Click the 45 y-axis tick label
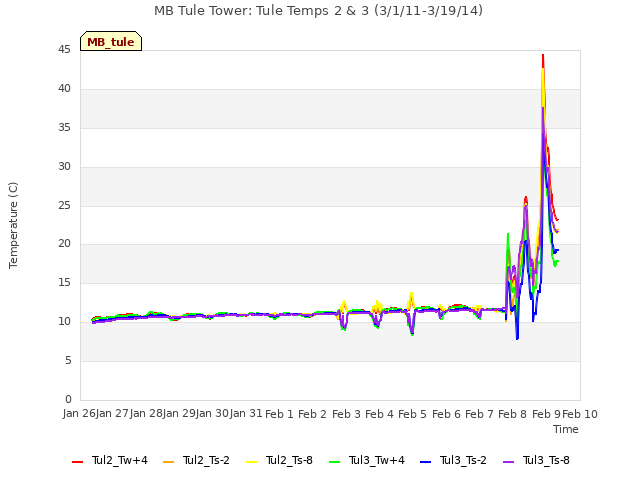The width and height of the screenshot is (640, 480). (x=64, y=50)
